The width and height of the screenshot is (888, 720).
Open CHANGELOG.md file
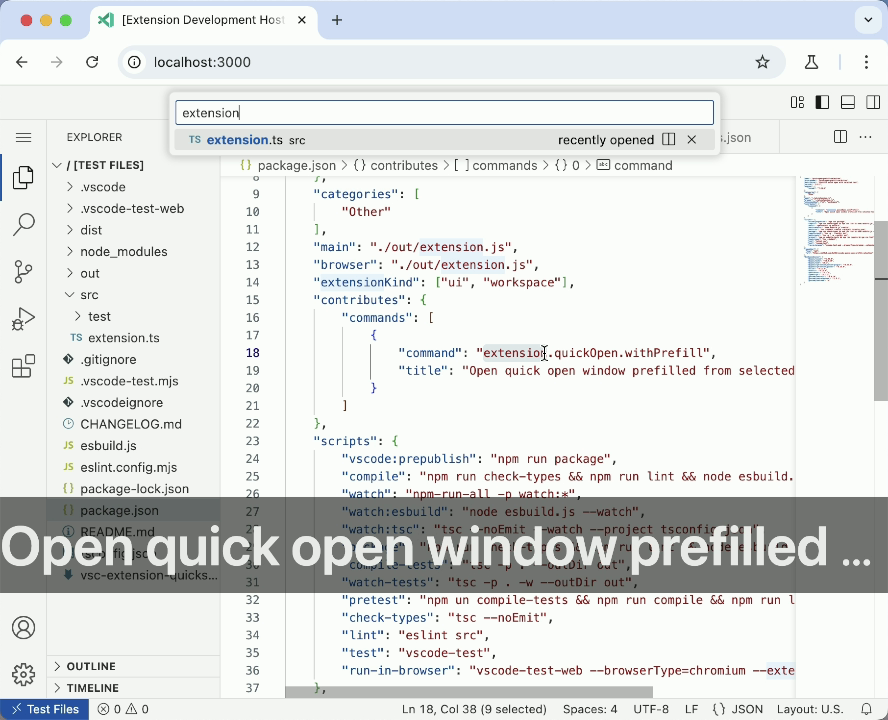(x=134, y=424)
